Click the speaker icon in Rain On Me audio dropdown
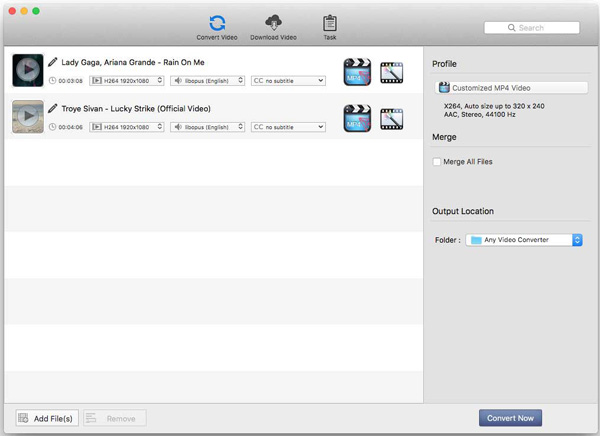 point(178,80)
